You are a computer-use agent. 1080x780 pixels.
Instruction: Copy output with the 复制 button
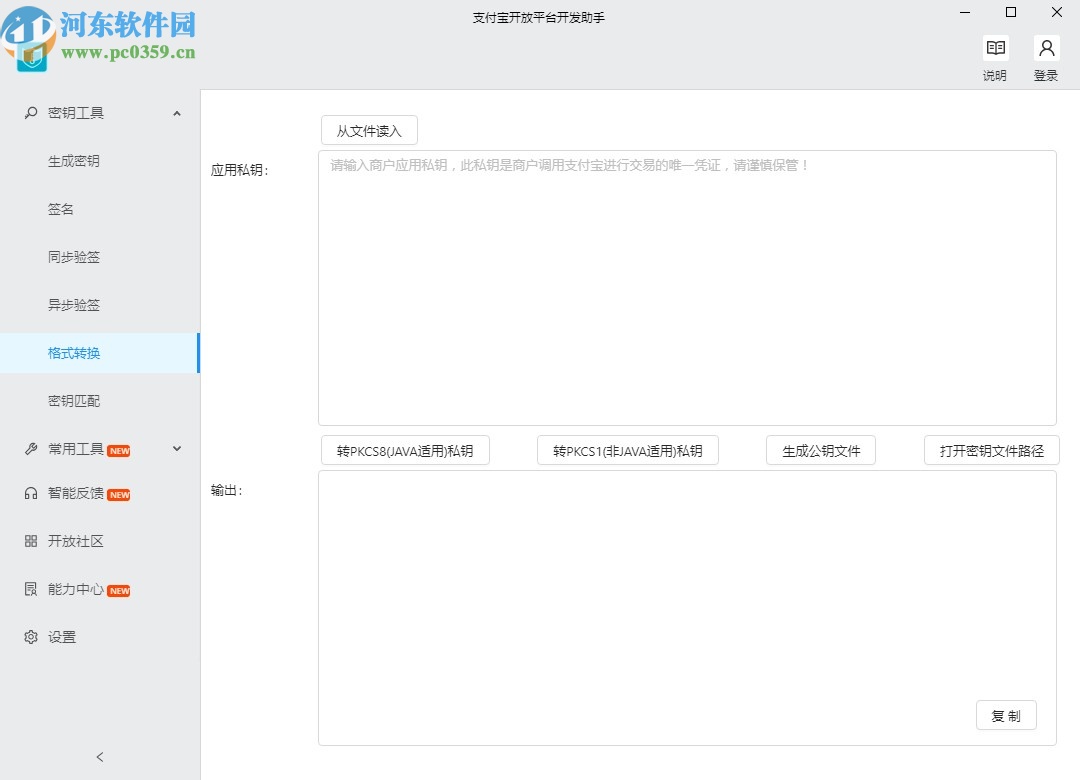pyautogui.click(x=1006, y=715)
